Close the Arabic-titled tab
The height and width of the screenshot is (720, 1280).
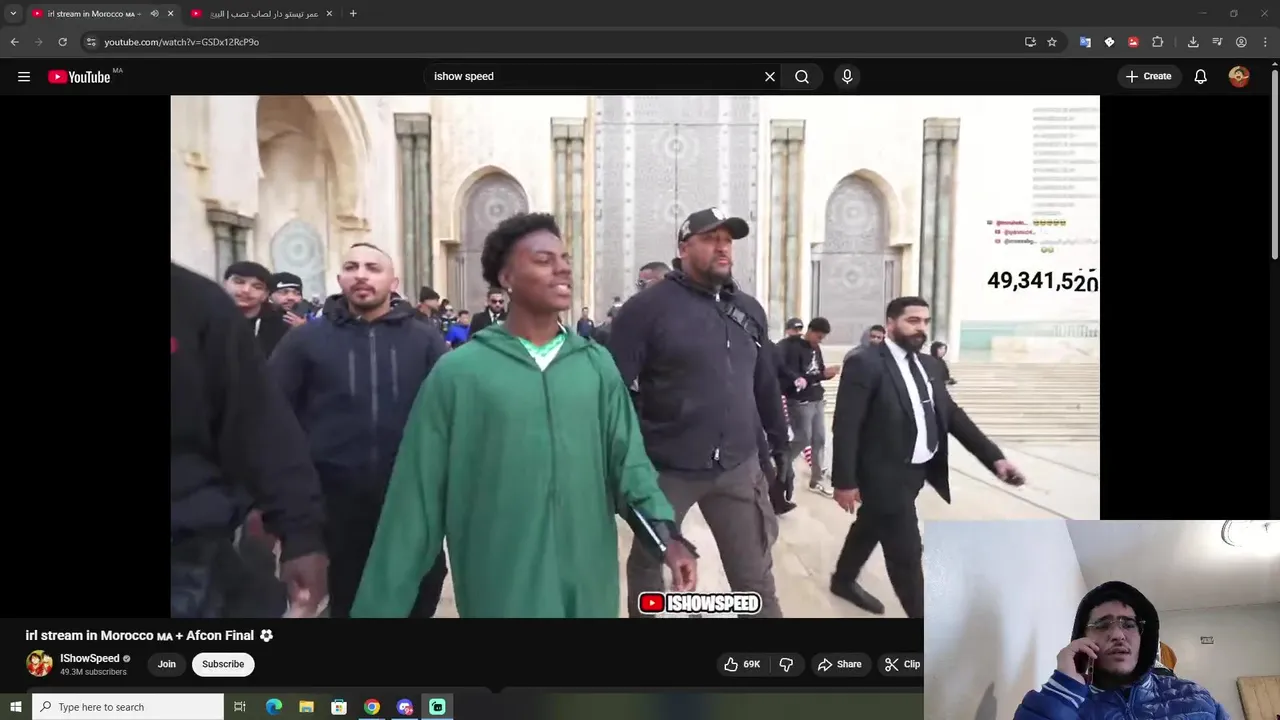[329, 14]
